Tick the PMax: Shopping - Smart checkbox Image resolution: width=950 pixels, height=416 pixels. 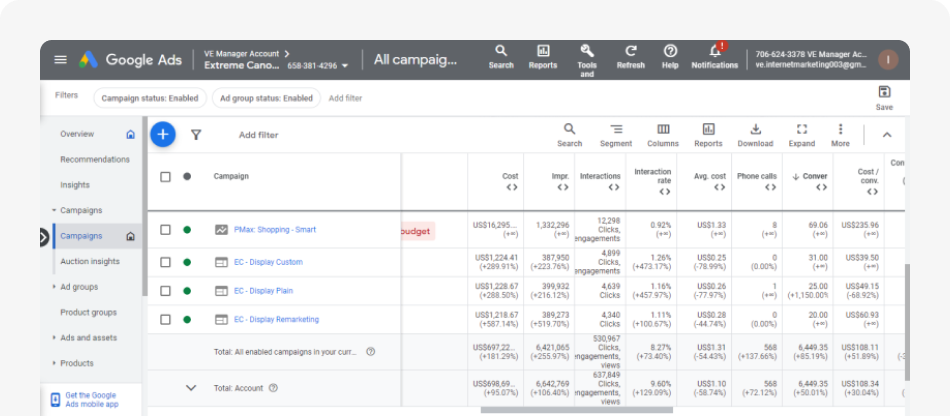165,230
